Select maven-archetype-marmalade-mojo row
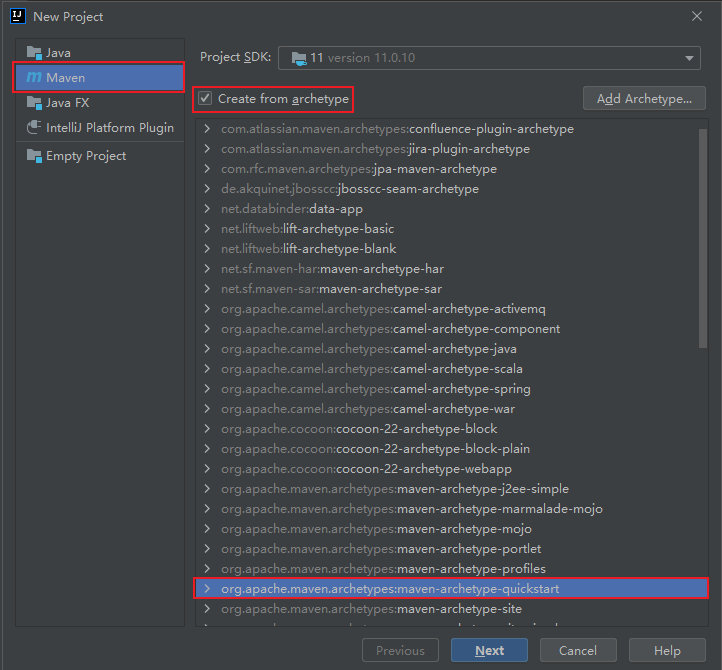722x670 pixels. (x=451, y=509)
